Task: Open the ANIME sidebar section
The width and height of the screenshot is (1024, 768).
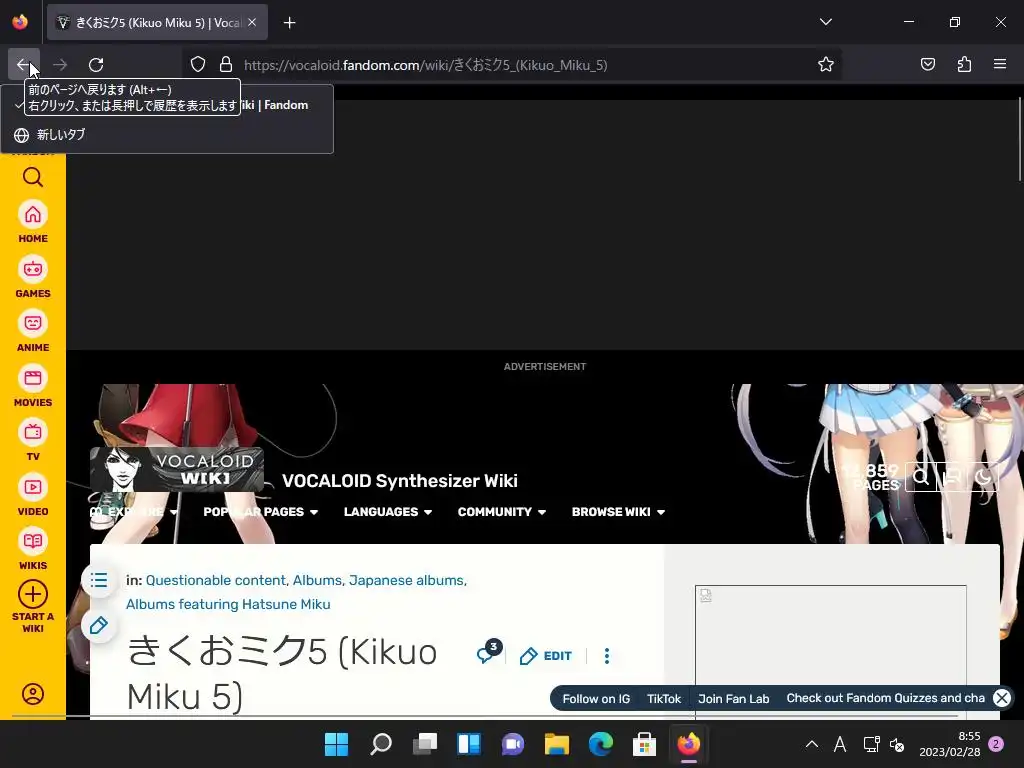Action: click(x=33, y=332)
